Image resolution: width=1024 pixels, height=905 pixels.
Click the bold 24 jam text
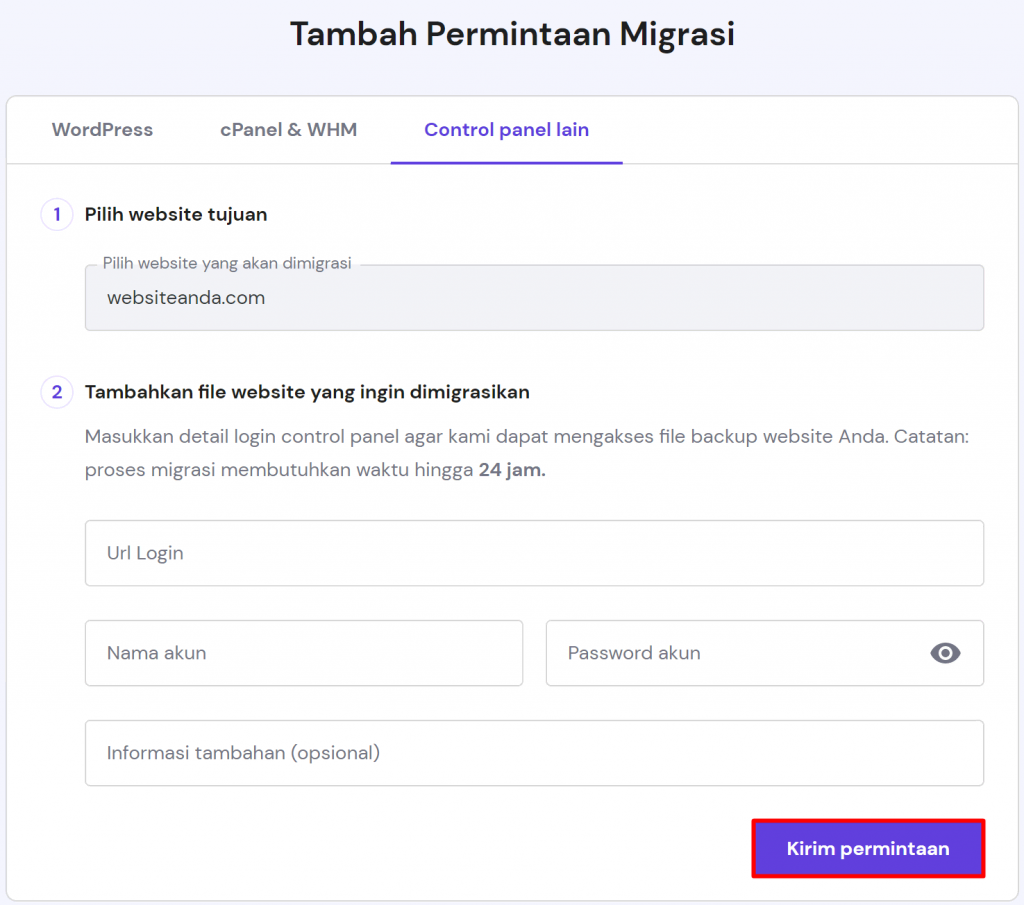click(x=512, y=470)
